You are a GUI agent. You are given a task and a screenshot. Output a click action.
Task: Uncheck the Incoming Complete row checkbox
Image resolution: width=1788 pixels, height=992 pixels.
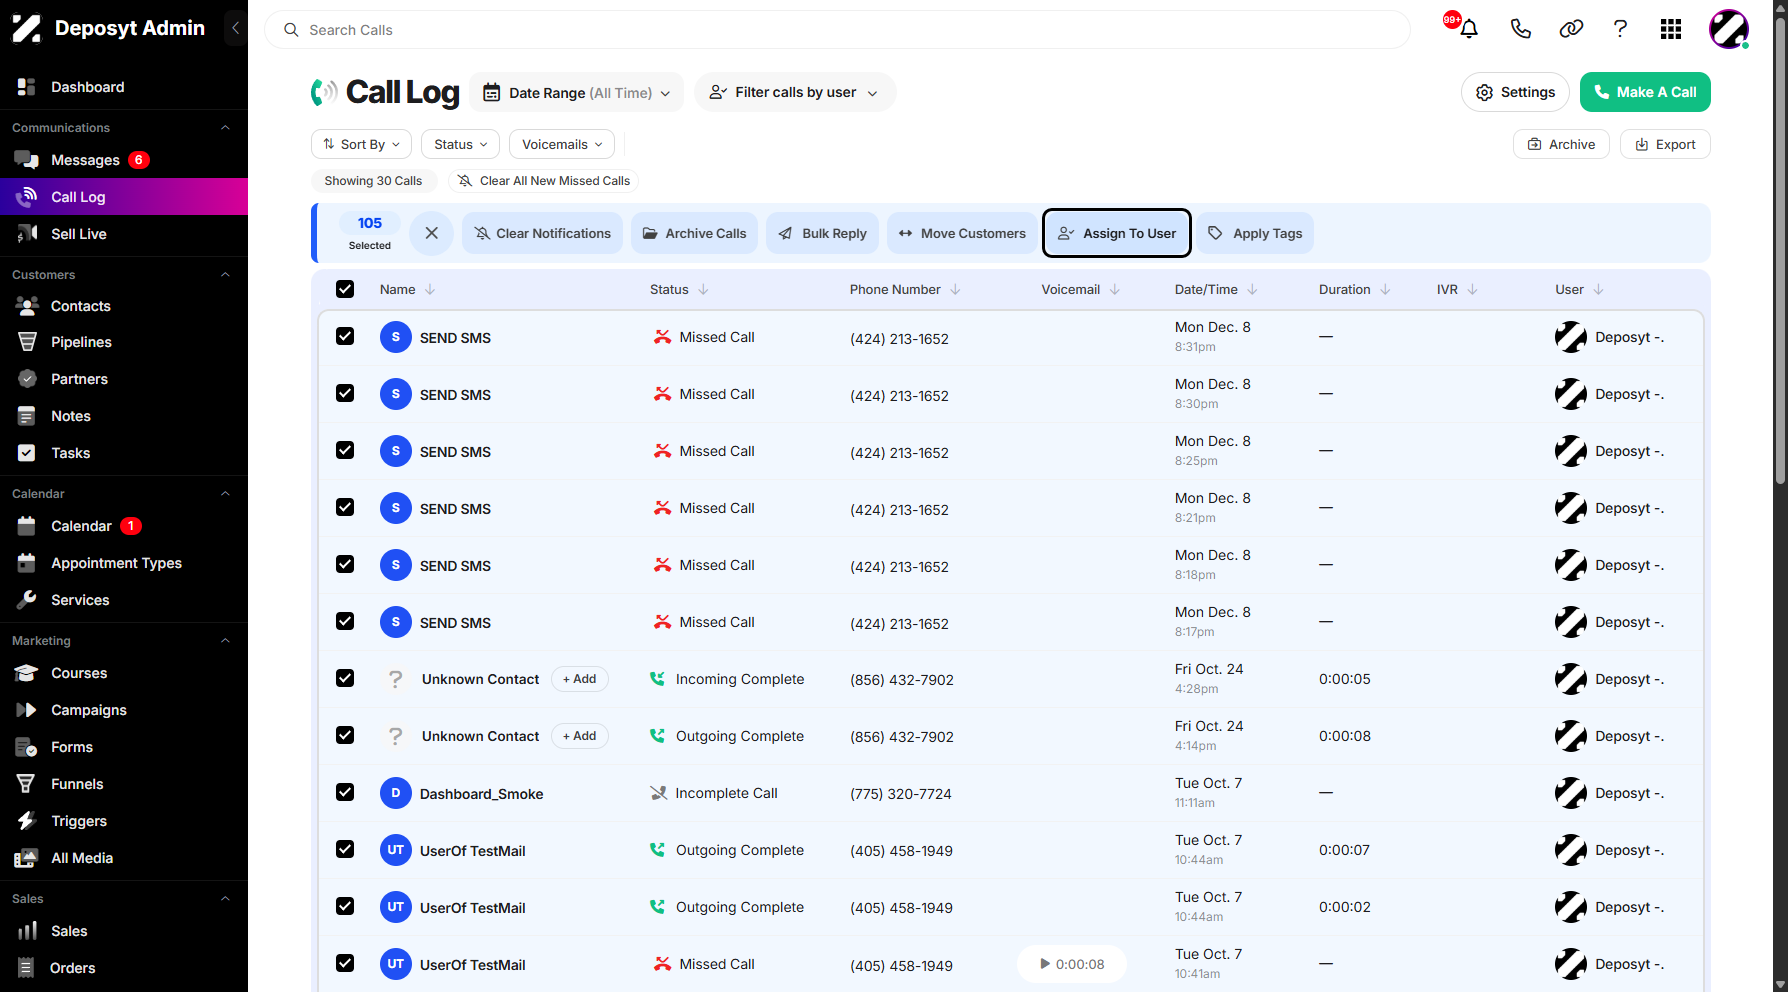pyautogui.click(x=345, y=678)
